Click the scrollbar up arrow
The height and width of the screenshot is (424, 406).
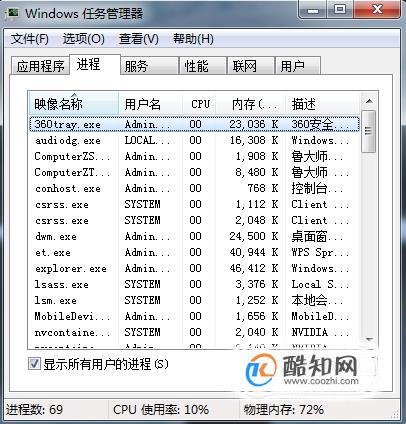point(369,101)
